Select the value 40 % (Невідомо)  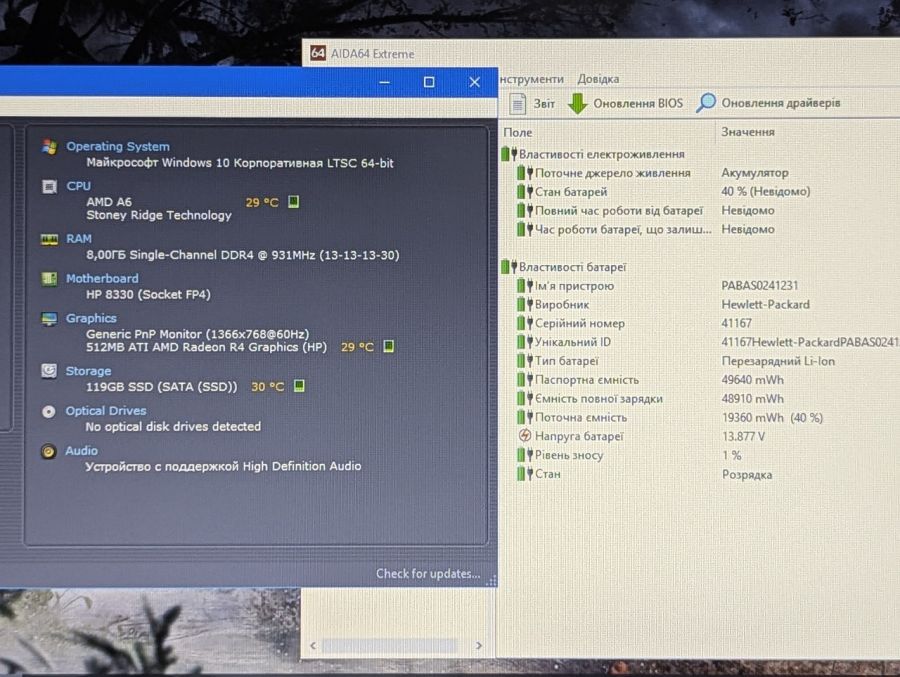coord(766,191)
